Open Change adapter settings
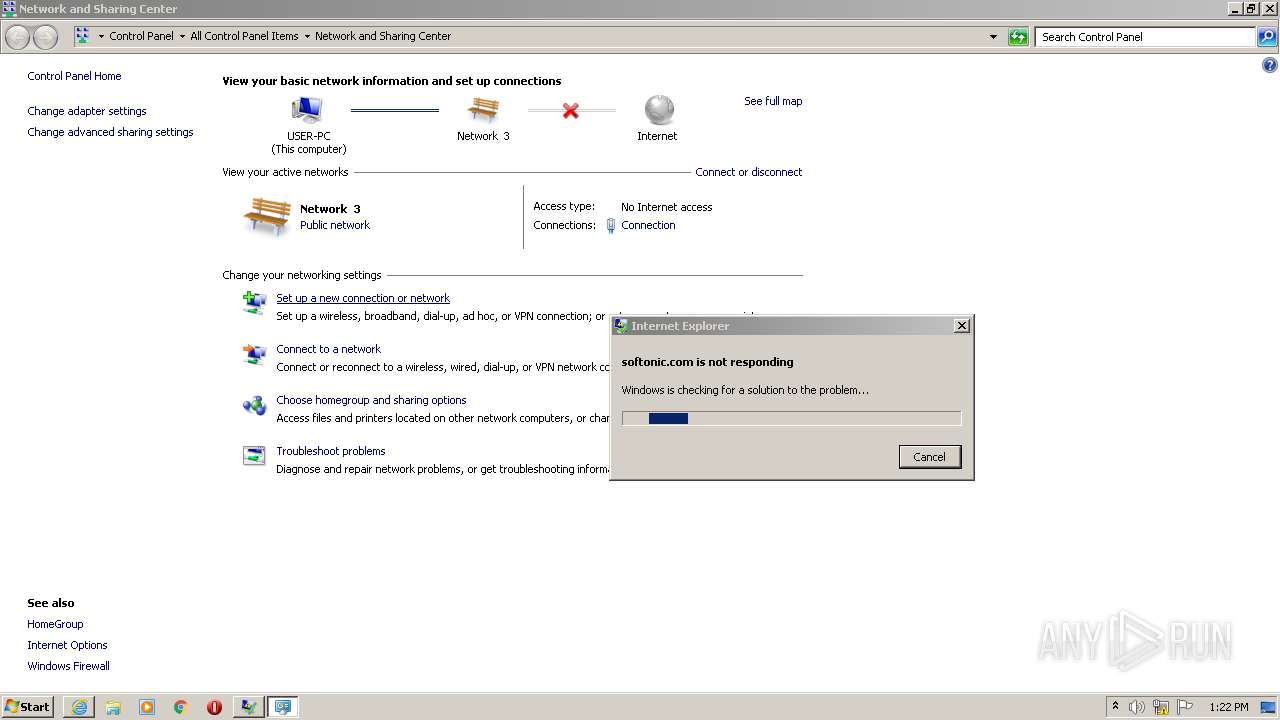 (x=87, y=111)
